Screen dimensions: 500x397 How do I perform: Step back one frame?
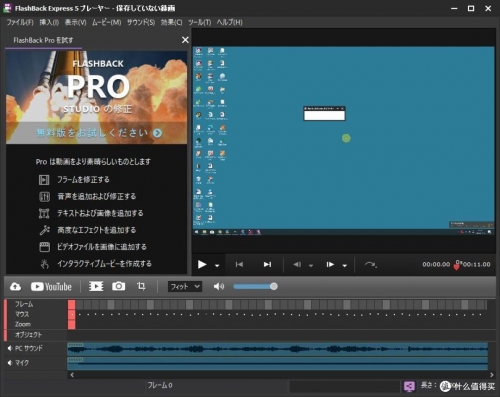coord(297,265)
